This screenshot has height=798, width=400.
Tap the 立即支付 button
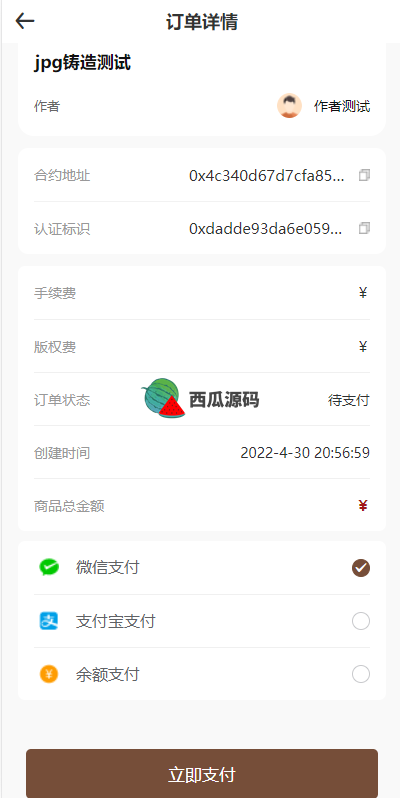(202, 774)
